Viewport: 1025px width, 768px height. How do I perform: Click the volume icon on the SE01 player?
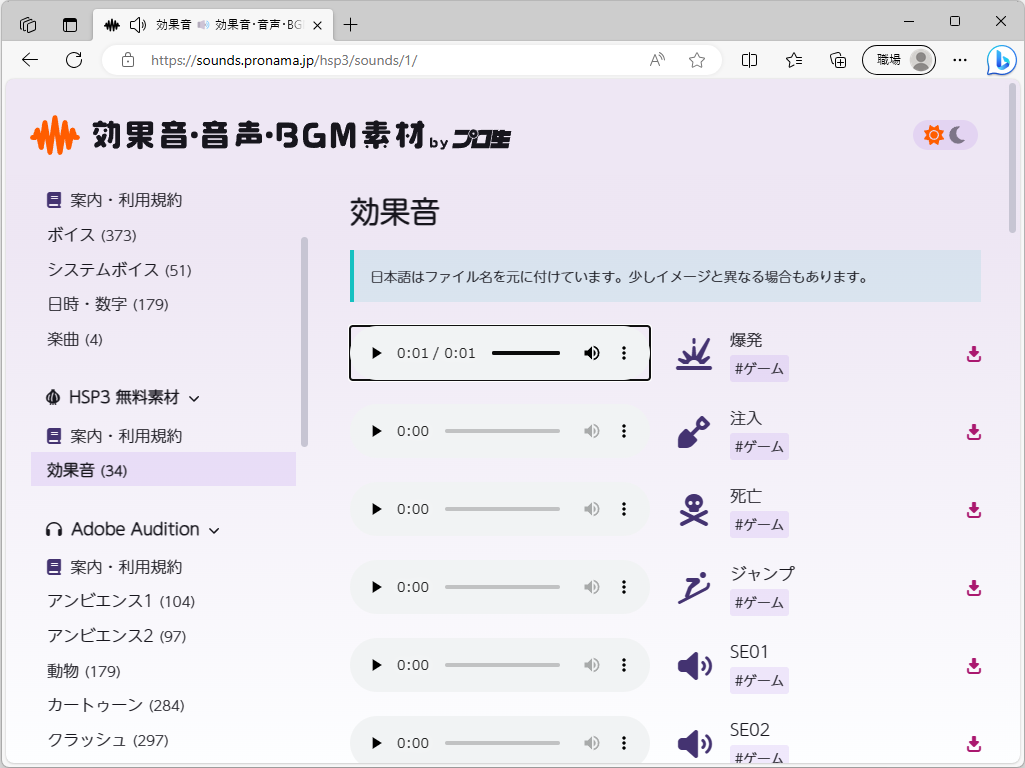tap(591, 664)
